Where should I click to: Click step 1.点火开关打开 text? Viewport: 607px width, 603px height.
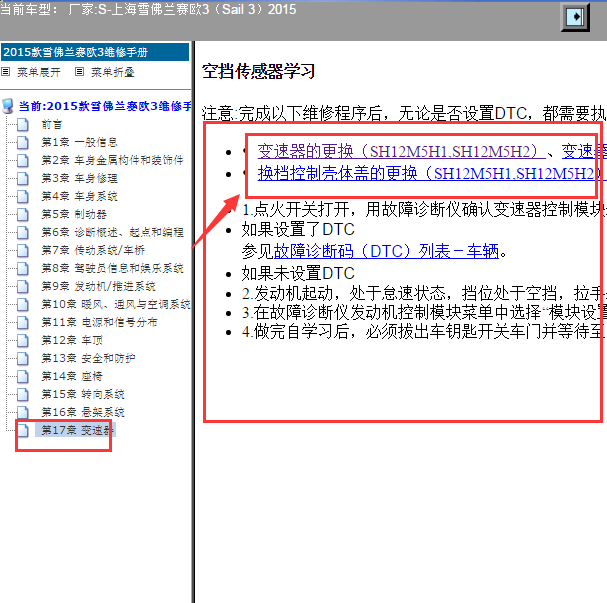(424, 210)
